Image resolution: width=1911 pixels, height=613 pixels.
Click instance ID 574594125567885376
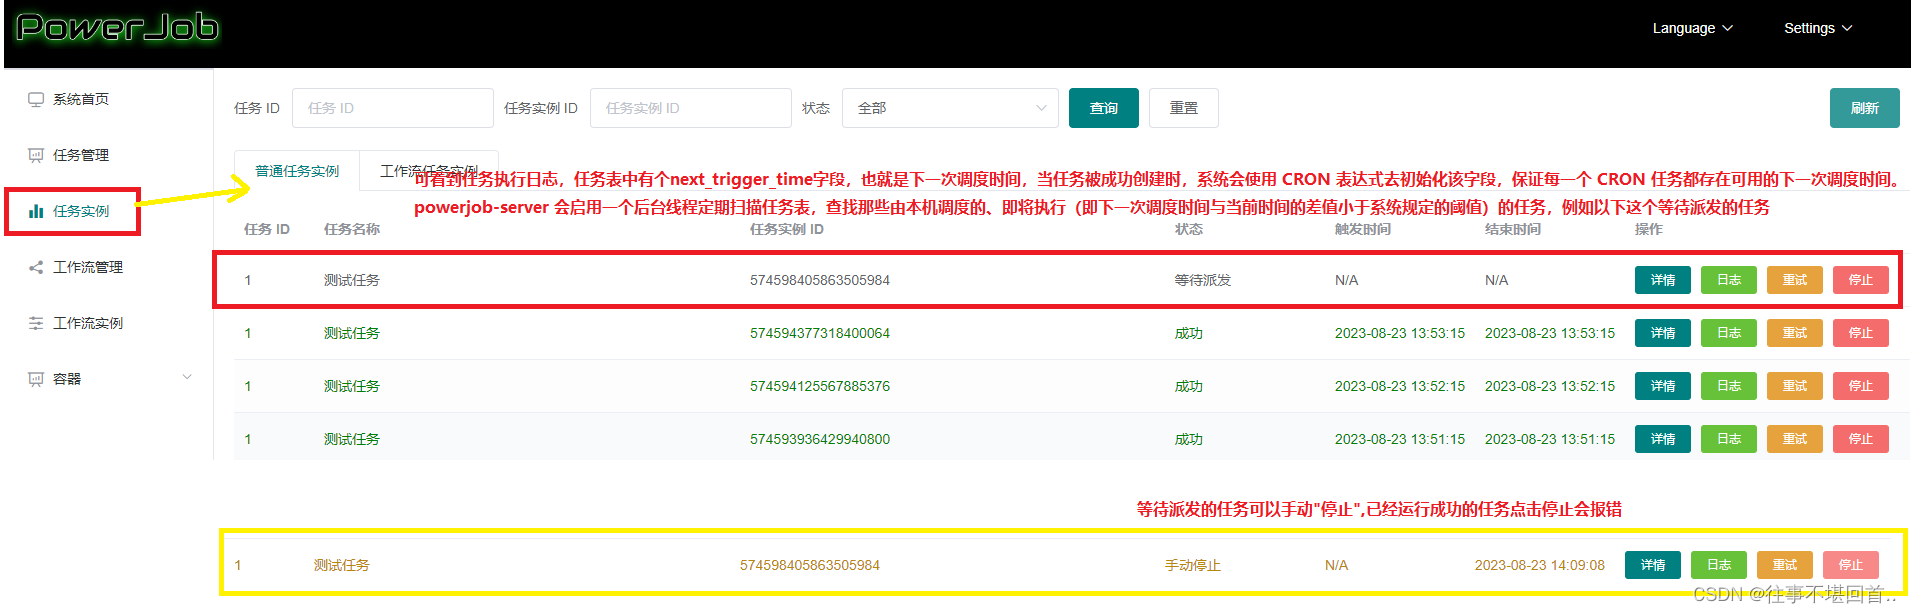coord(820,386)
